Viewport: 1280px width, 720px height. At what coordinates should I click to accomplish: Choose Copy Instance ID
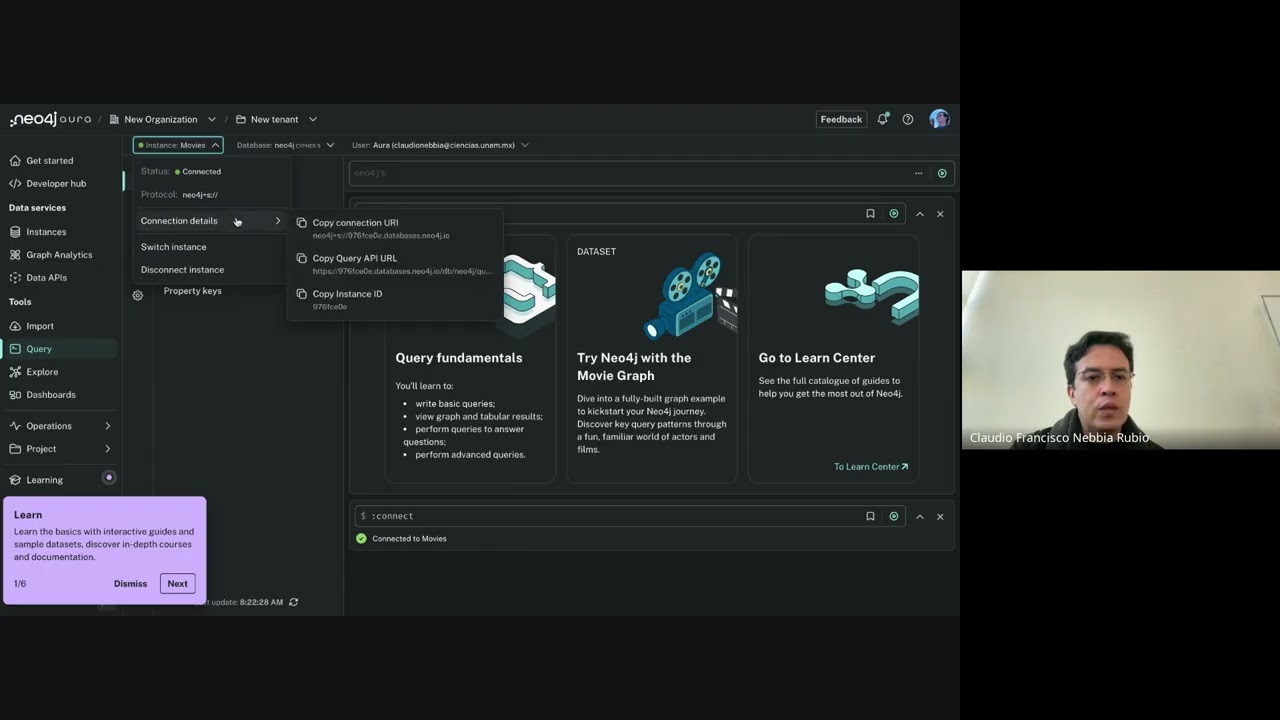395,300
